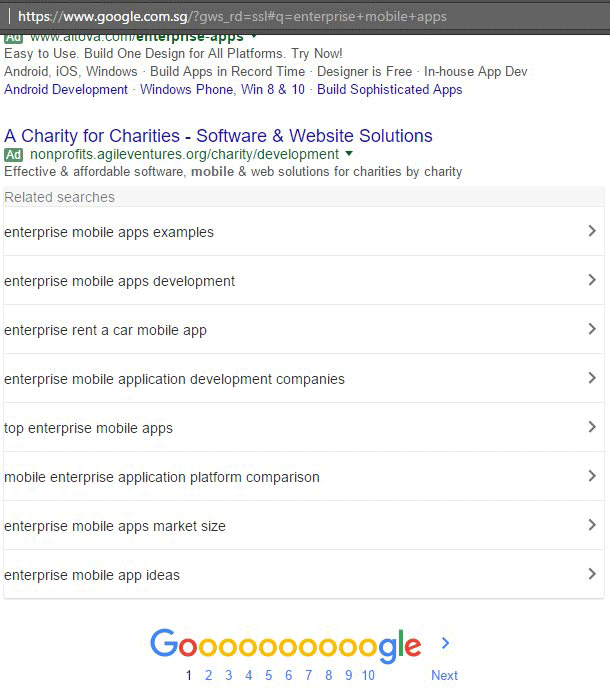Expand 'mobile enterprise application platform comparison' search
Image resolution: width=610 pixels, height=693 pixels.
304,476
